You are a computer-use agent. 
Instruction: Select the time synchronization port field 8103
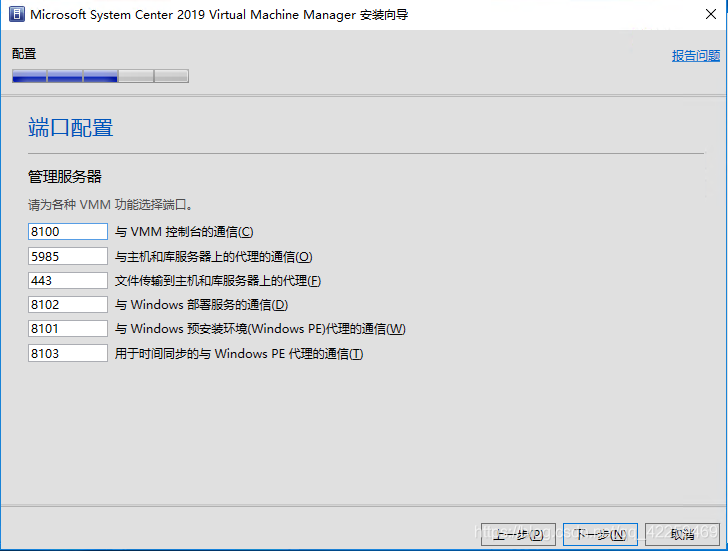click(x=68, y=353)
